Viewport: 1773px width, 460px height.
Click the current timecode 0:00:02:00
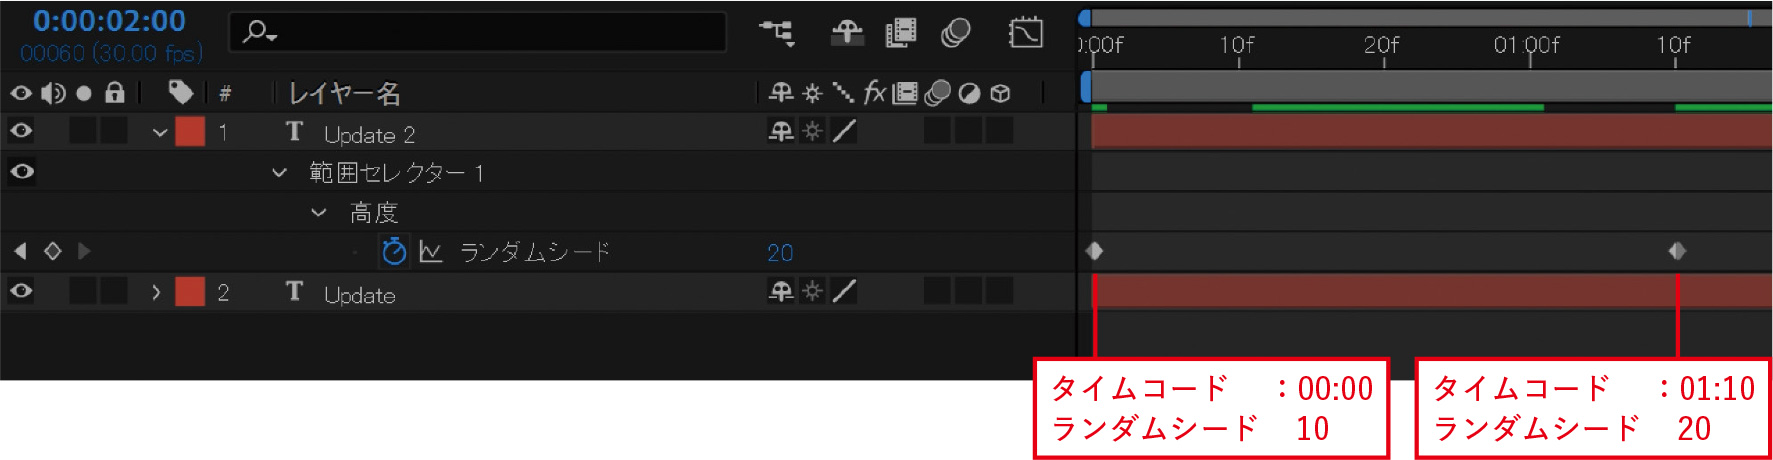click(x=109, y=21)
